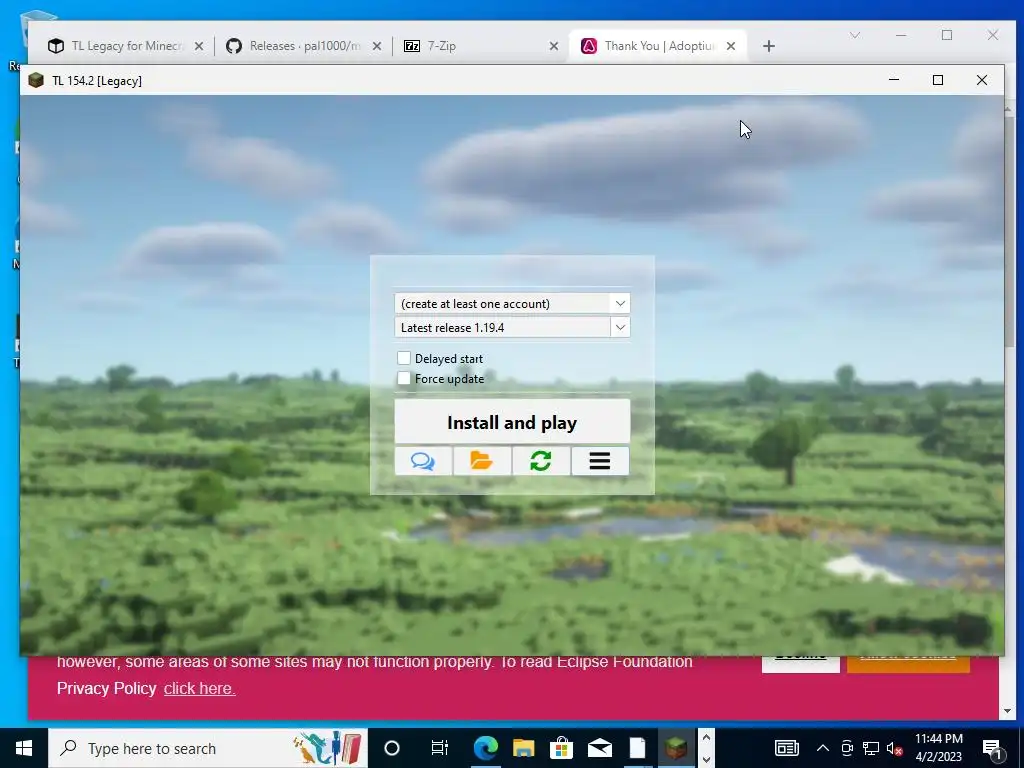Open File Explorer from the taskbar
Screen dimensions: 1024x768
pos(523,748)
